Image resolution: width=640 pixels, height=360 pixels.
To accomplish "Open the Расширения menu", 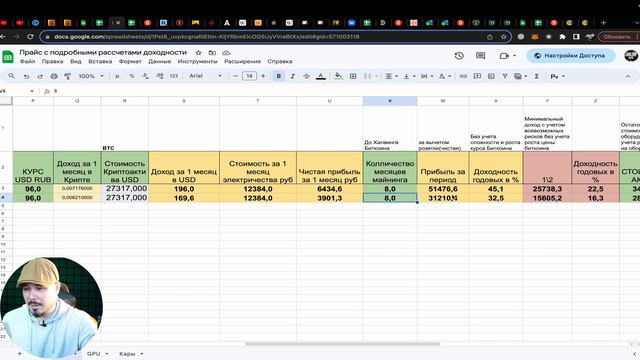I will point(242,61).
